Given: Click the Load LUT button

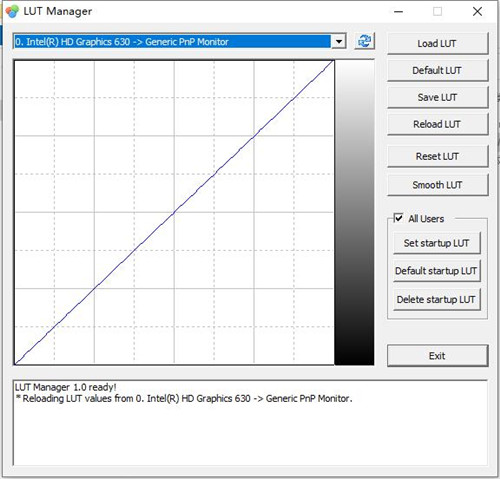Looking at the screenshot, I should click(x=437, y=44).
